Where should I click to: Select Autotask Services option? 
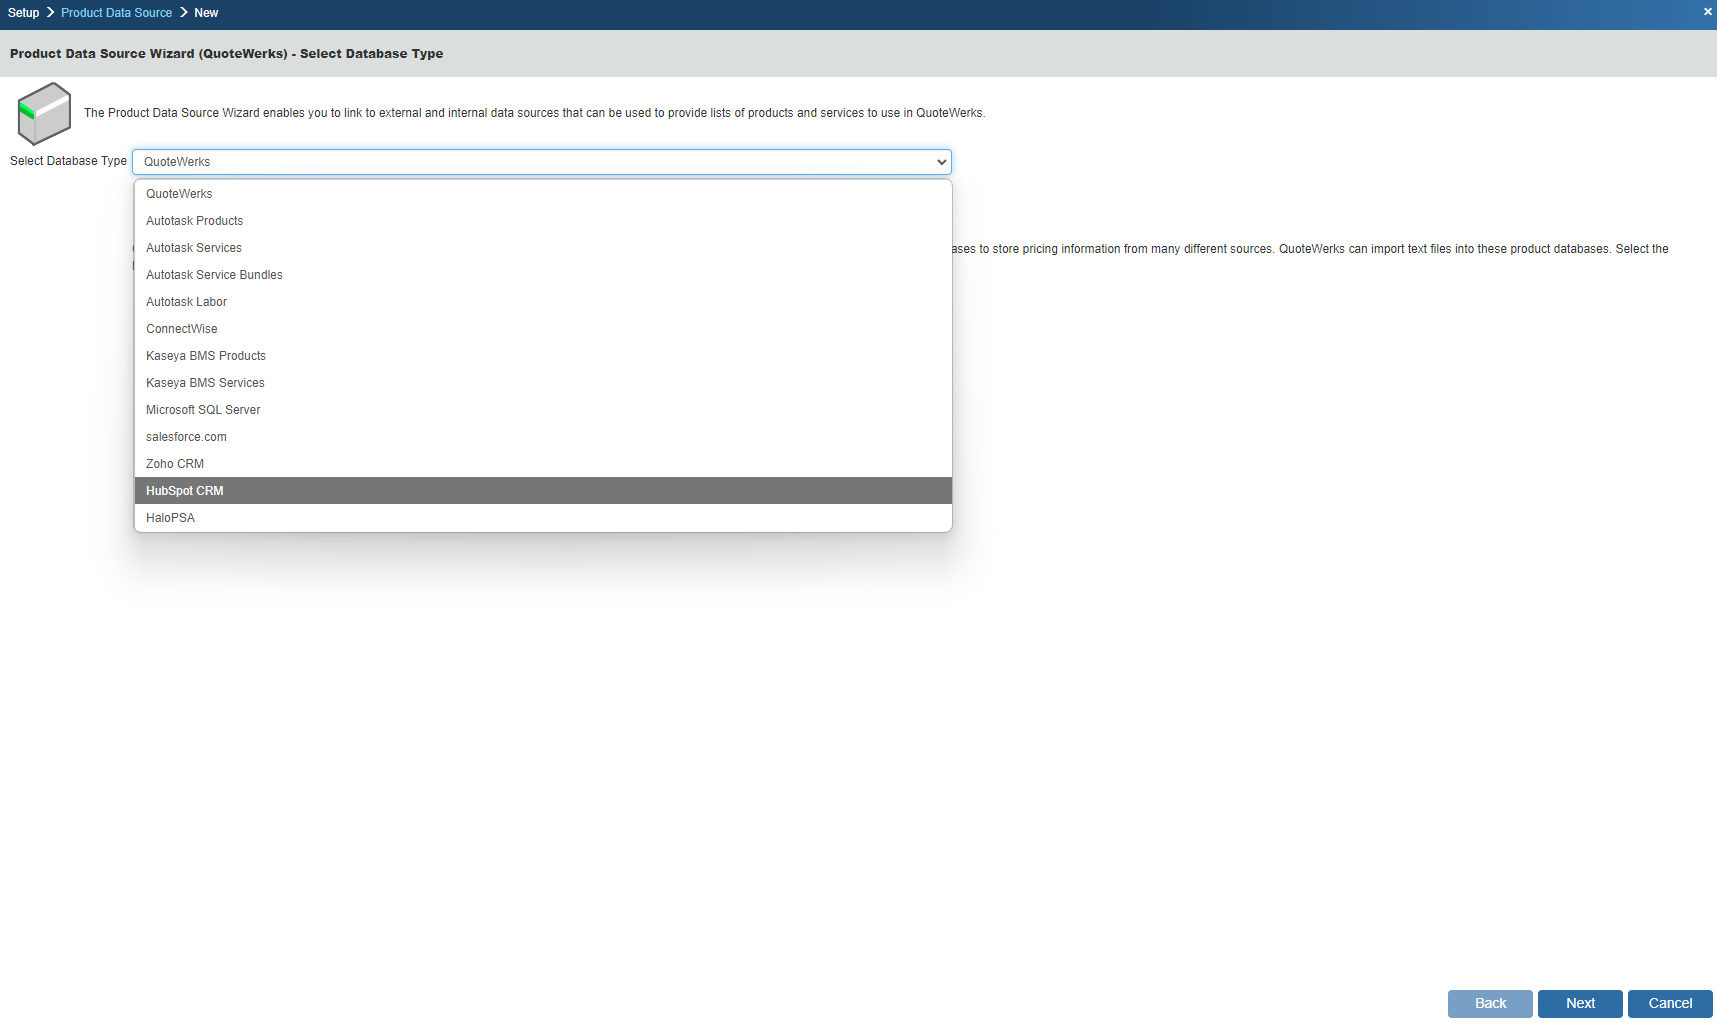(x=194, y=248)
